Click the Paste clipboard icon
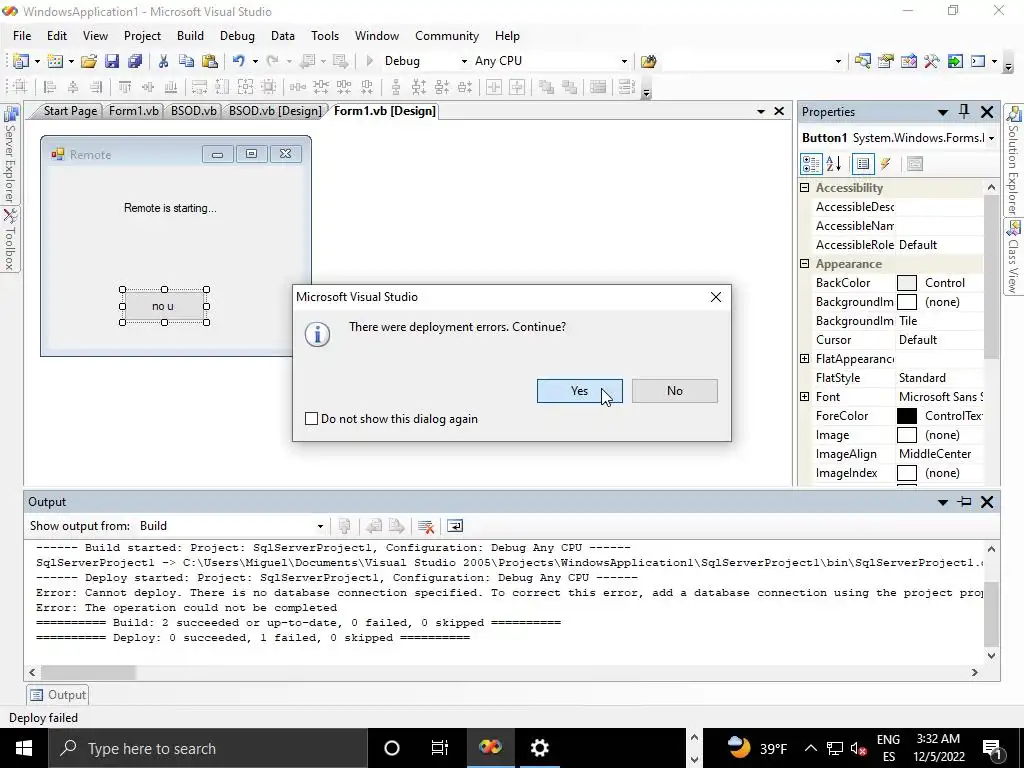Image resolution: width=1024 pixels, height=768 pixels. [210, 61]
